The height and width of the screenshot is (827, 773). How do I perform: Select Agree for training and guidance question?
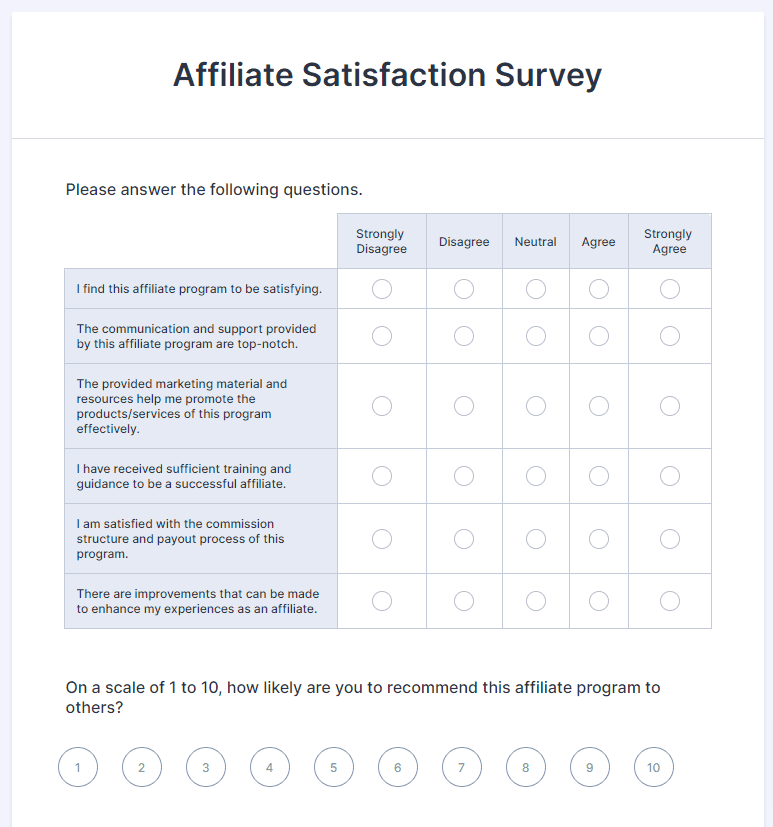598,475
